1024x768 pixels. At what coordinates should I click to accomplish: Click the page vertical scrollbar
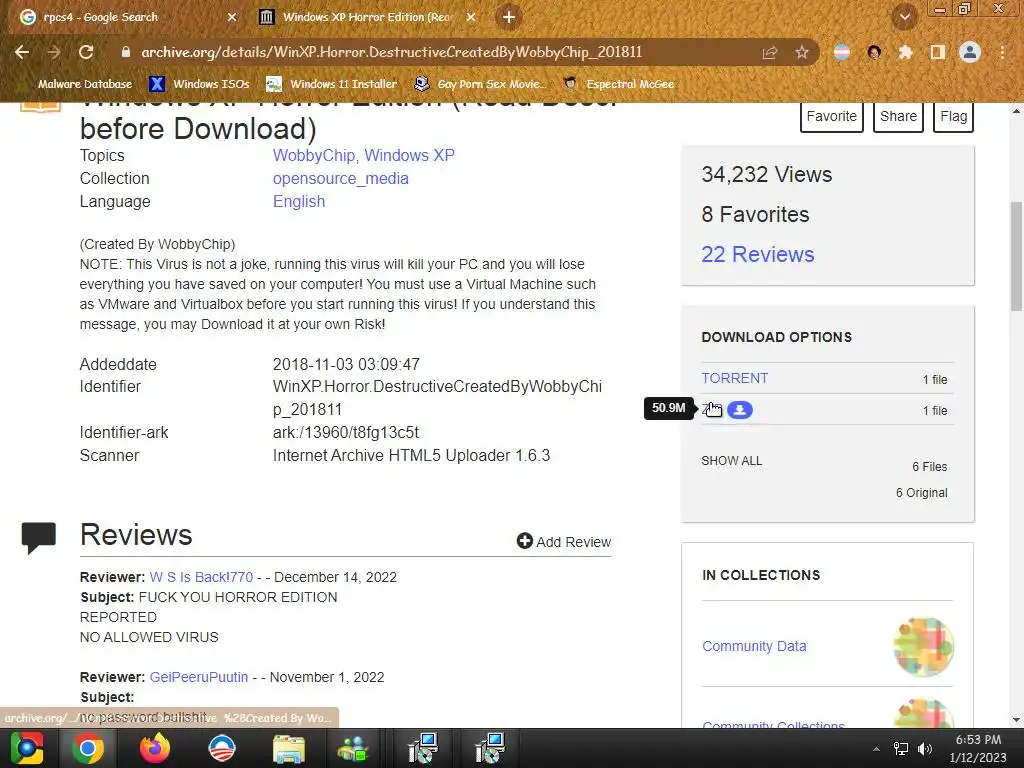tap(1016, 256)
